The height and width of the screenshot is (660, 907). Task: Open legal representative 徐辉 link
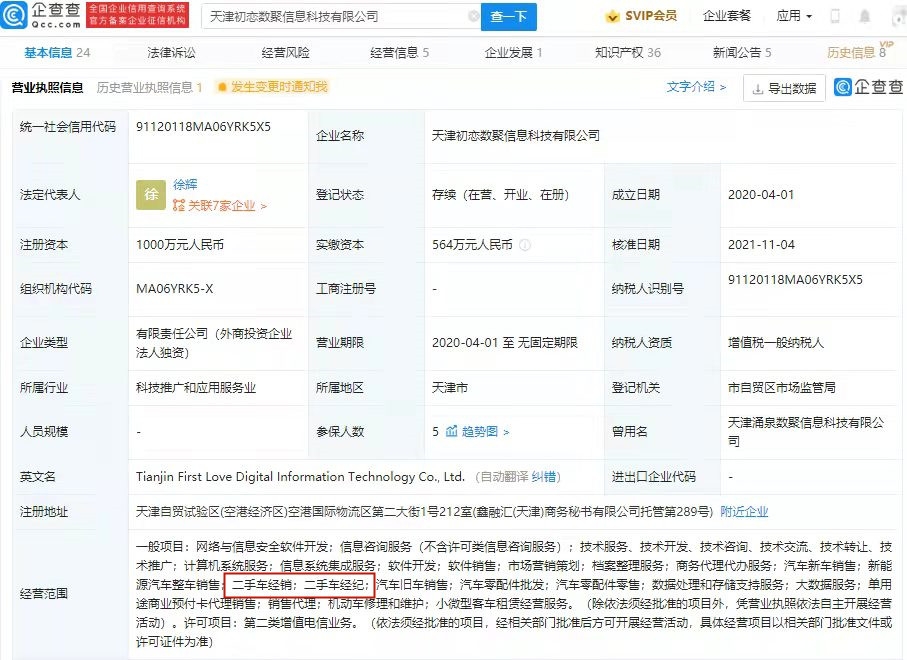tap(185, 185)
